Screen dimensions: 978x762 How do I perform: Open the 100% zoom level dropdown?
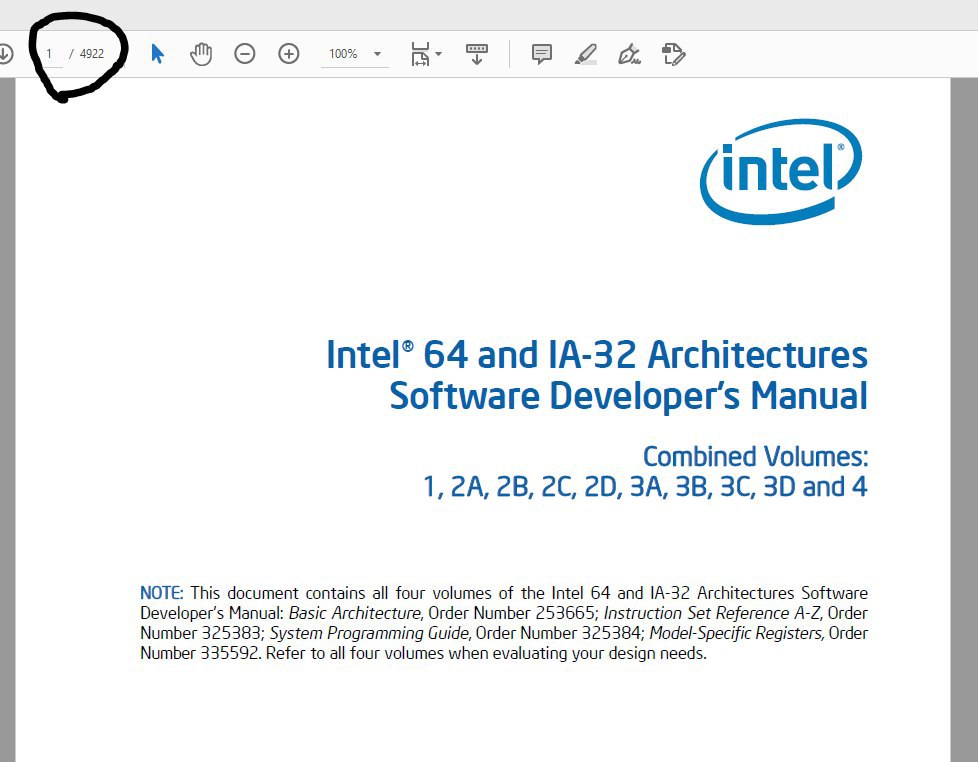(377, 54)
